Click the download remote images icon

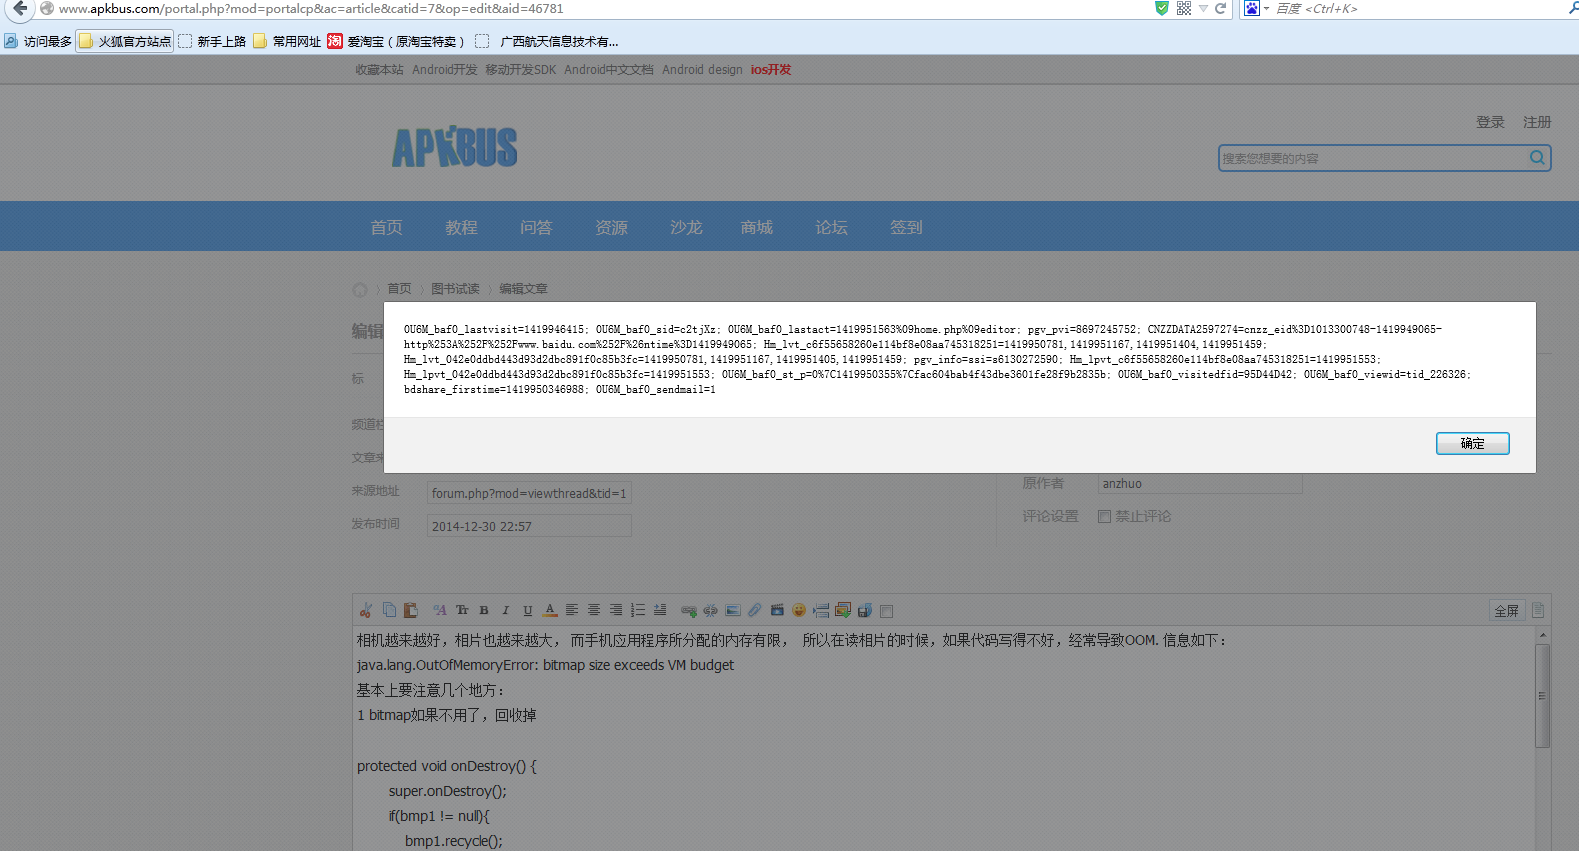click(x=843, y=610)
